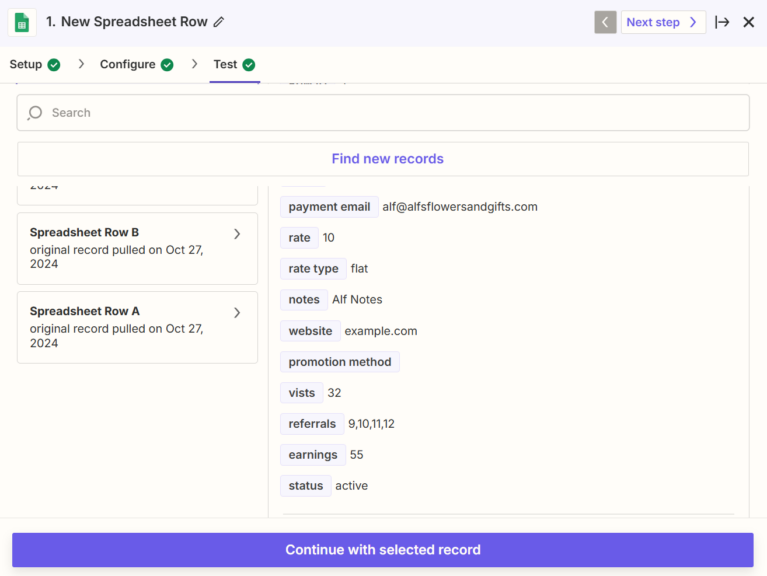This screenshot has height=576, width=767.
Task: Click the example.com value
Action: [x=381, y=331]
